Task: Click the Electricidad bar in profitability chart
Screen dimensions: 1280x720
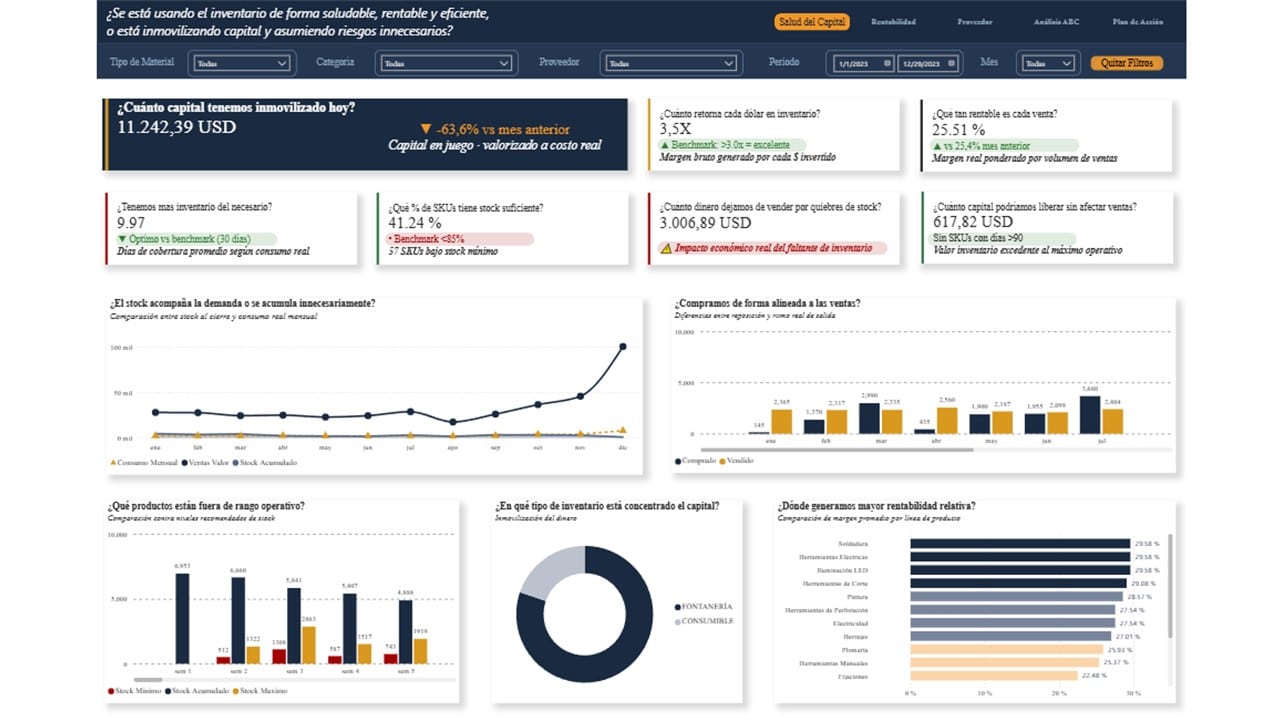Action: click(1013, 623)
